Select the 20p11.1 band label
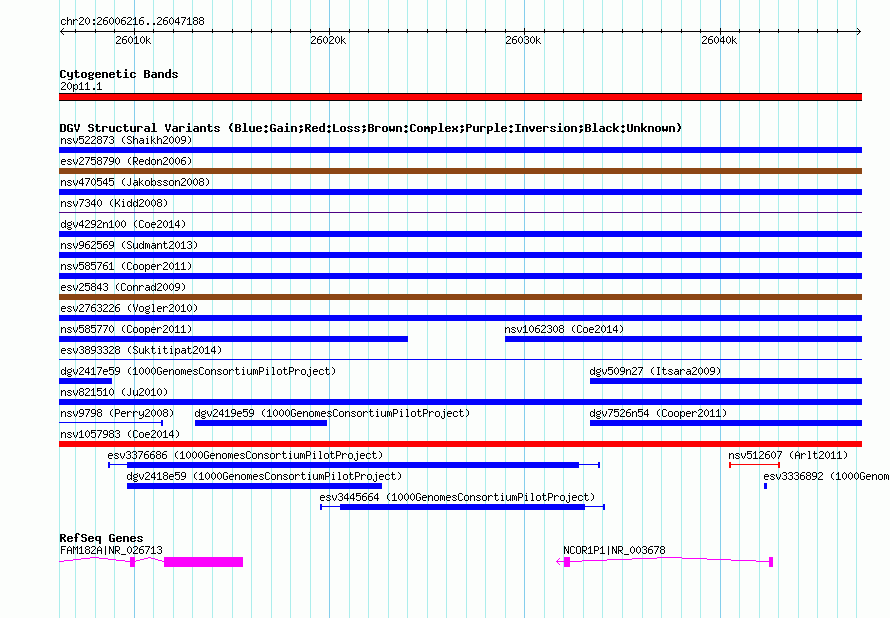 81,86
